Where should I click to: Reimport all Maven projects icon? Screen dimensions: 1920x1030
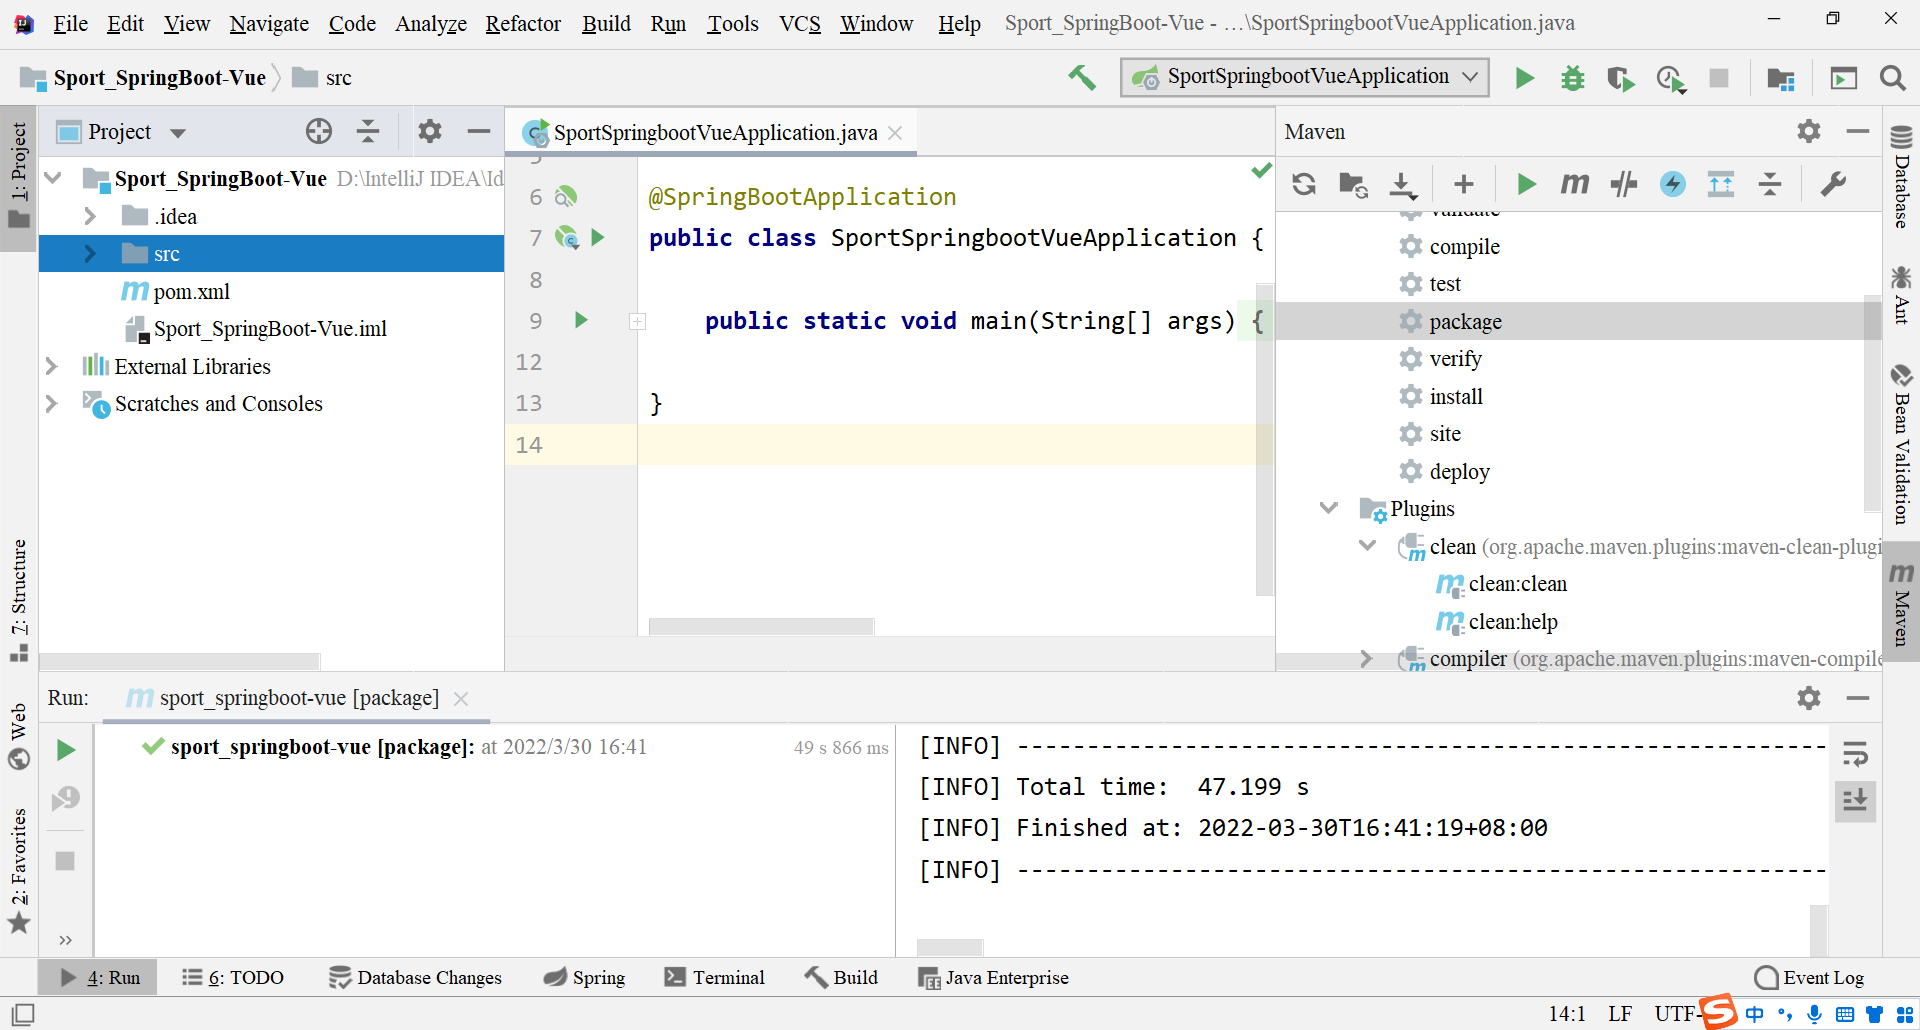(1304, 184)
